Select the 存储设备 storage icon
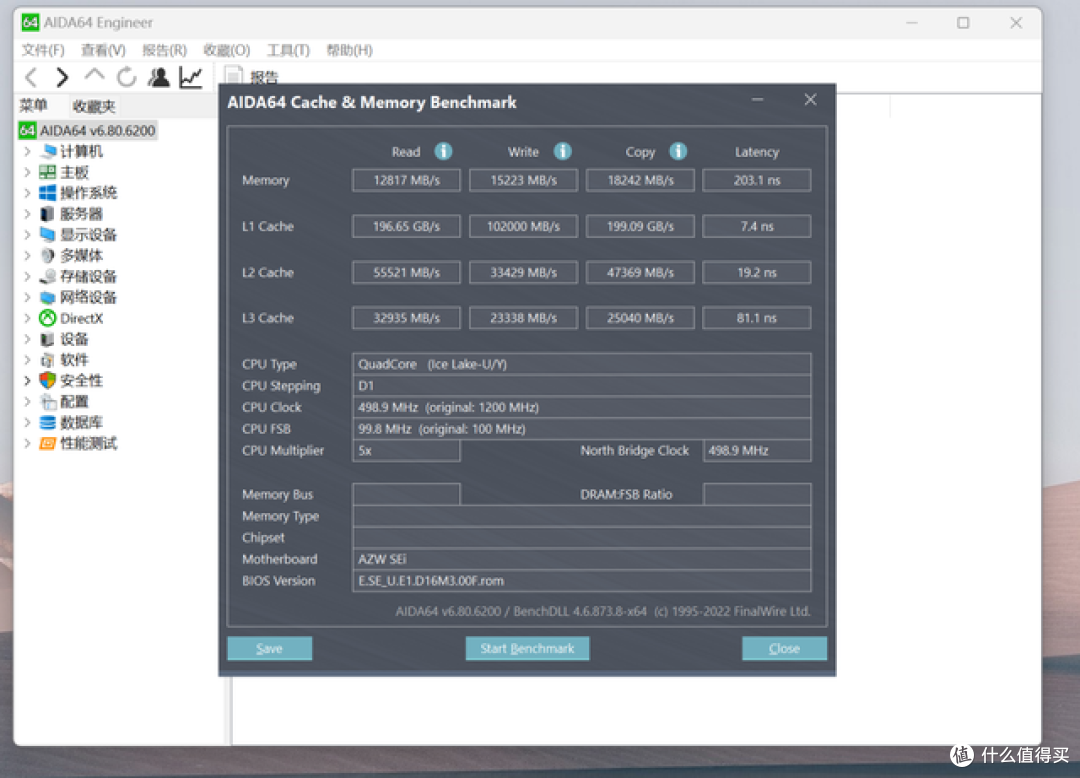Viewport: 1080px width, 778px height. pyautogui.click(x=48, y=277)
